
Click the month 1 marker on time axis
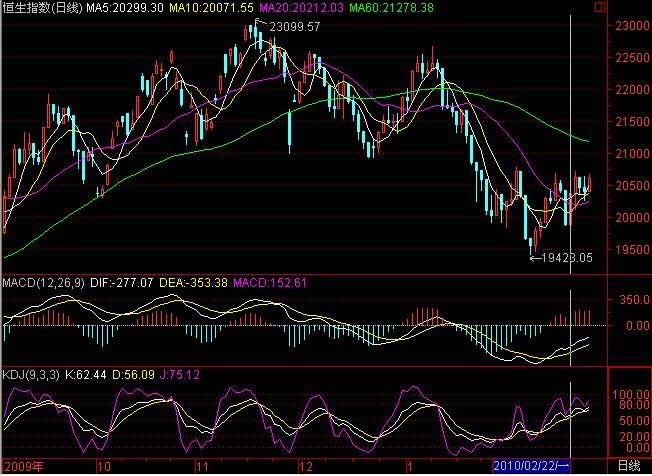[x=410, y=466]
